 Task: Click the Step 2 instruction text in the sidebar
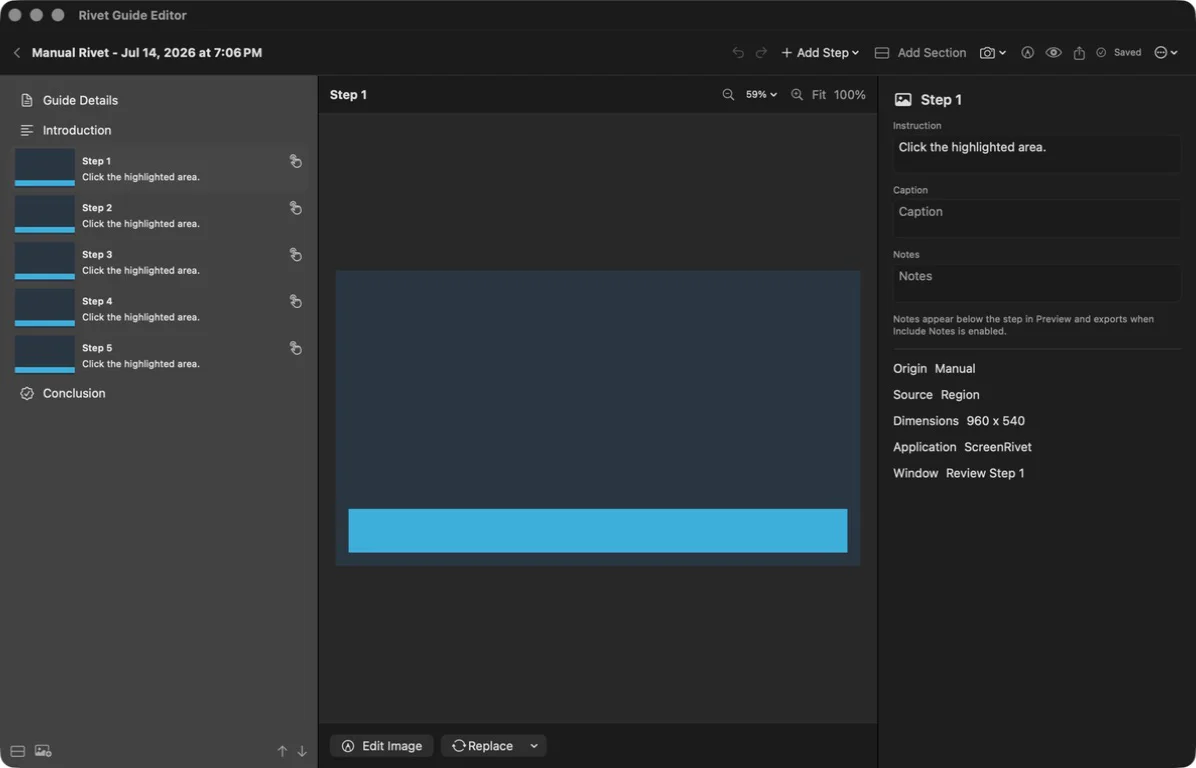(141, 223)
